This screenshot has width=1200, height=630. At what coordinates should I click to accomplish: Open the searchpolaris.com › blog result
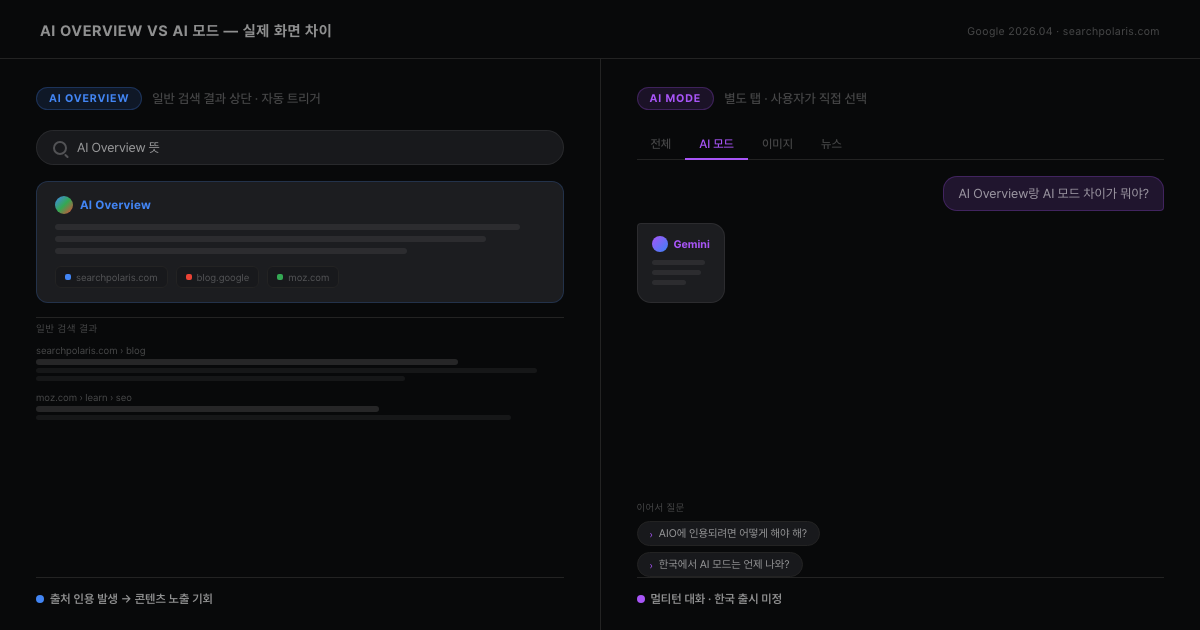(90, 350)
